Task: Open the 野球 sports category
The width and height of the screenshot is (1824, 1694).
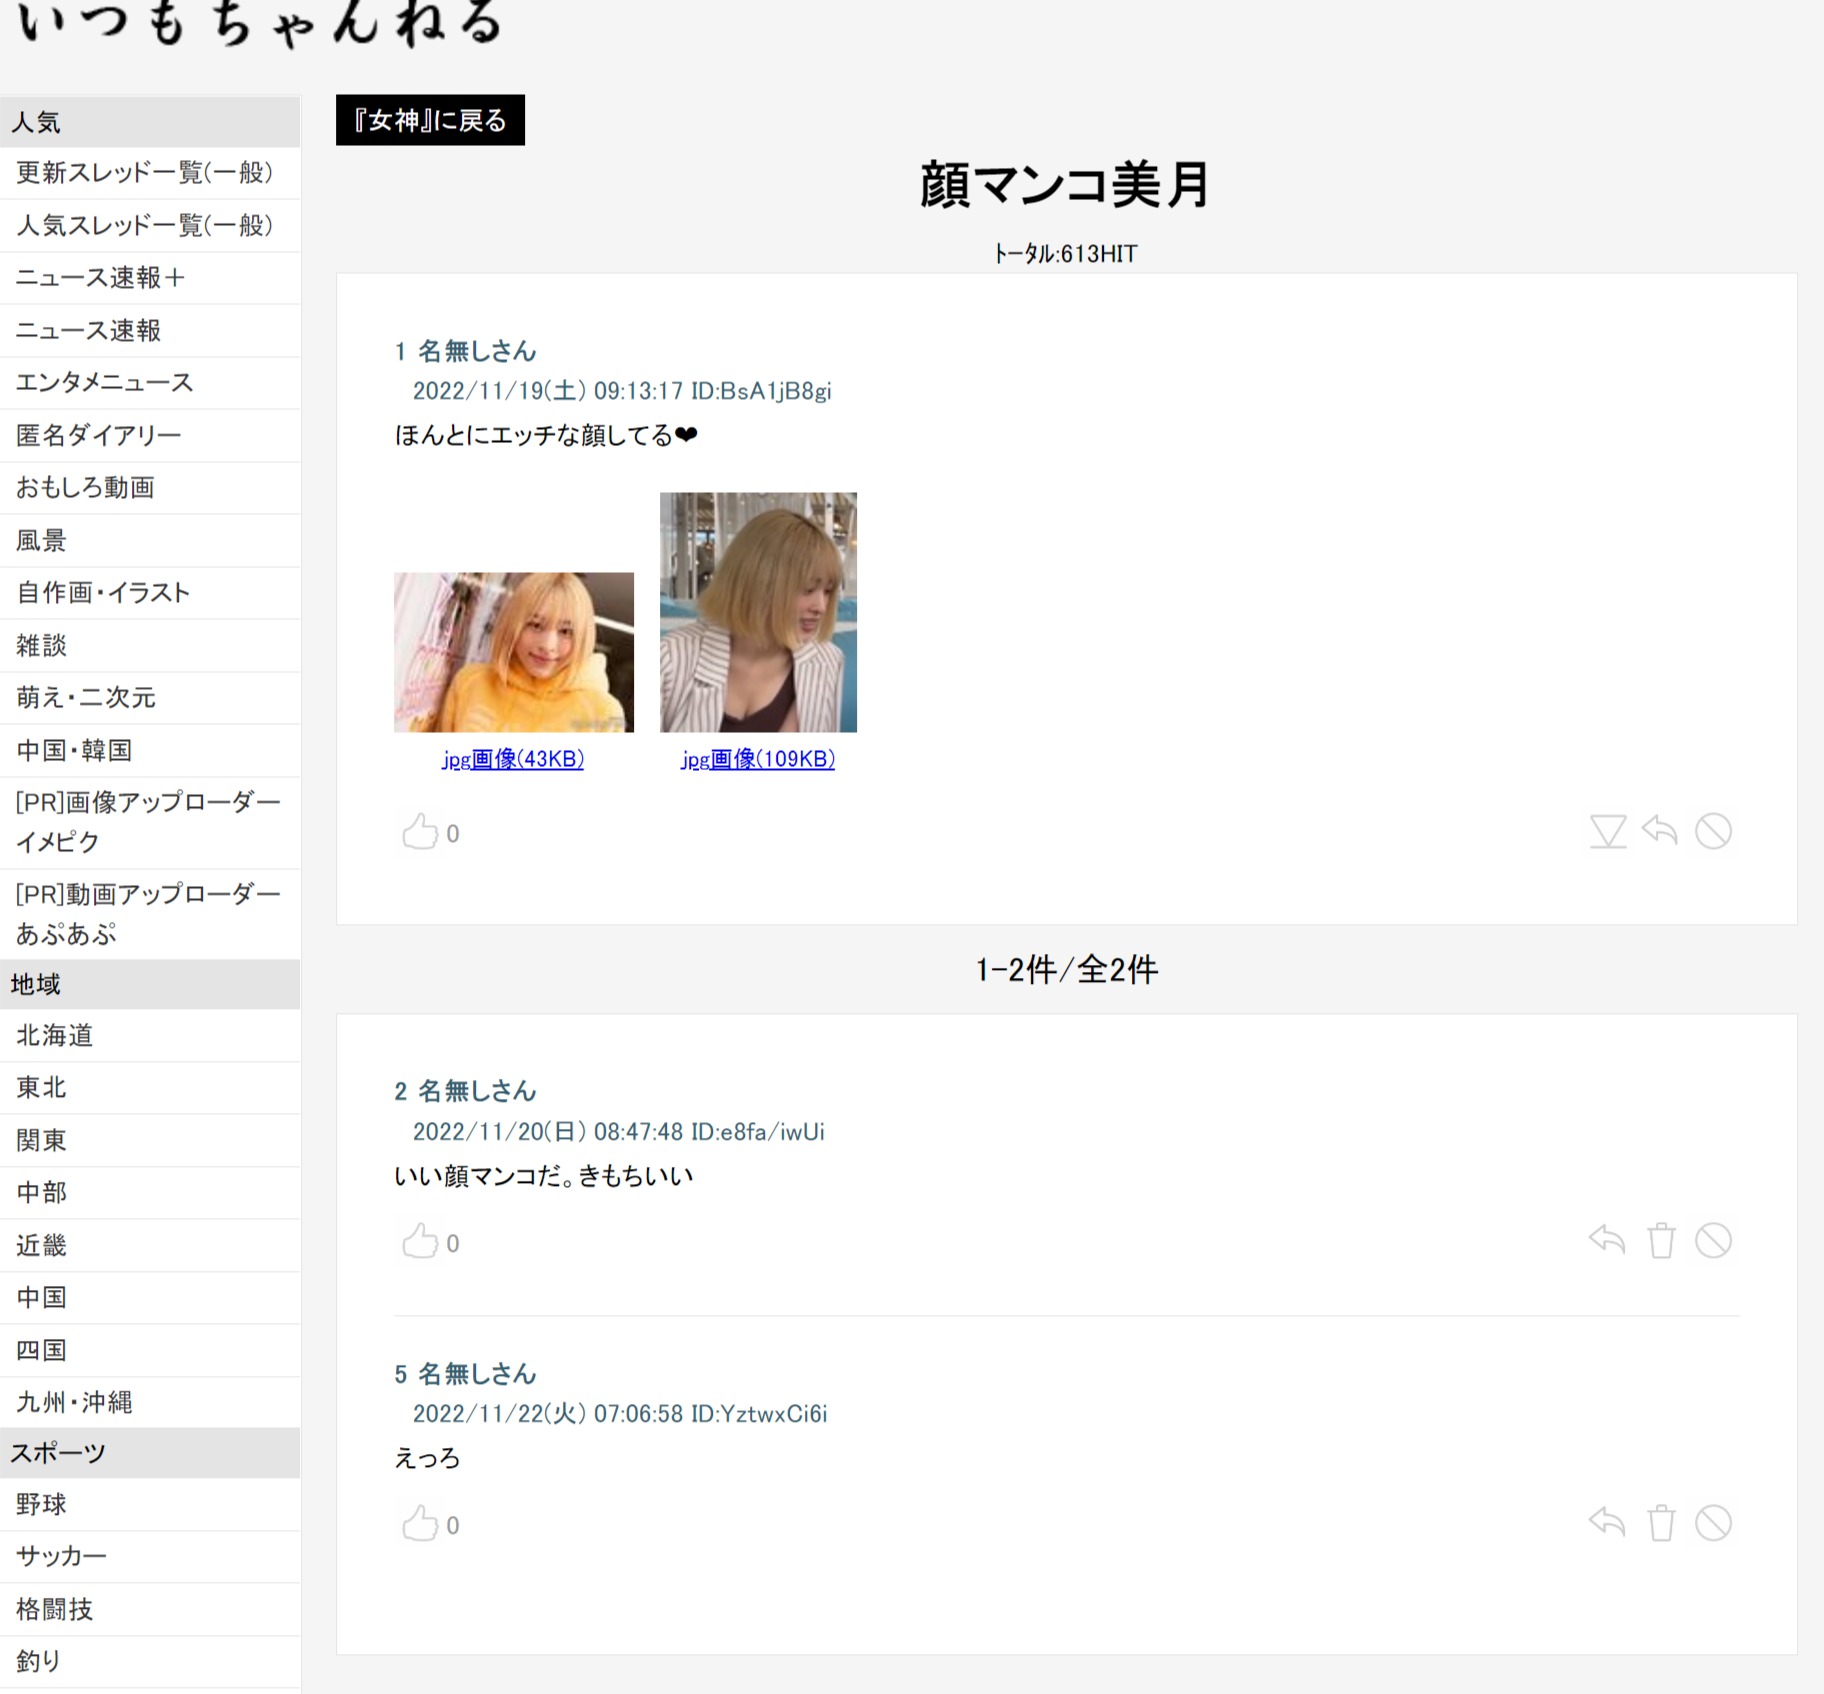Action: click(42, 1504)
